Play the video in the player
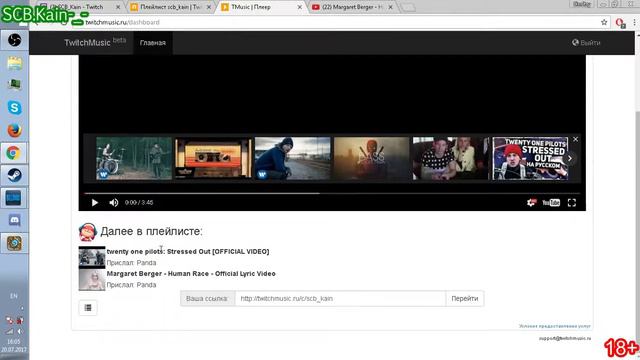This screenshot has width=640, height=360. click(95, 202)
